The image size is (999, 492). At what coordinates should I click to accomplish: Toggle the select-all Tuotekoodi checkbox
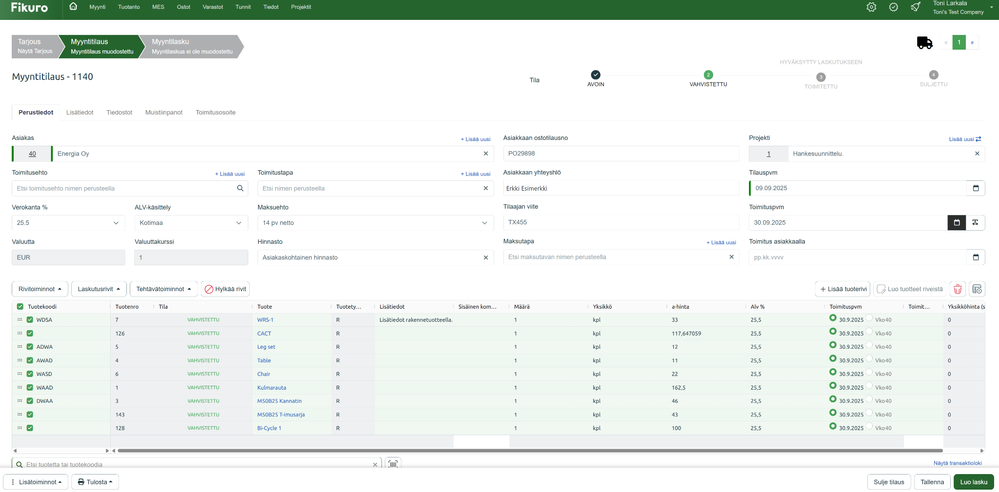tap(20, 307)
